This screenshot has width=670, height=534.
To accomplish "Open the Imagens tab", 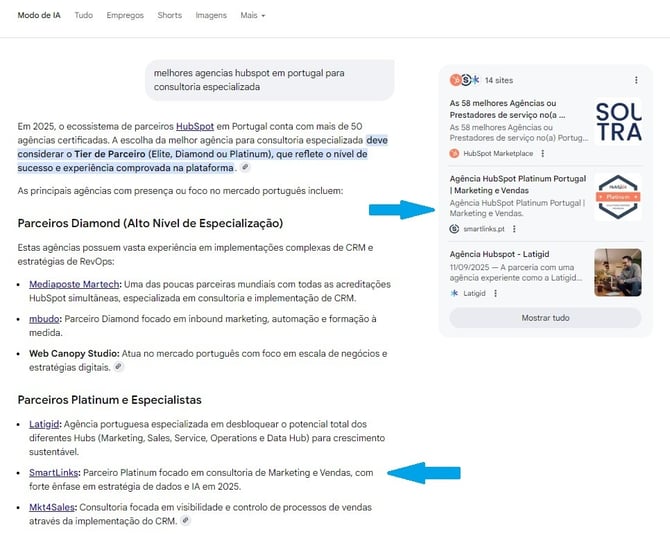I will 211,15.
